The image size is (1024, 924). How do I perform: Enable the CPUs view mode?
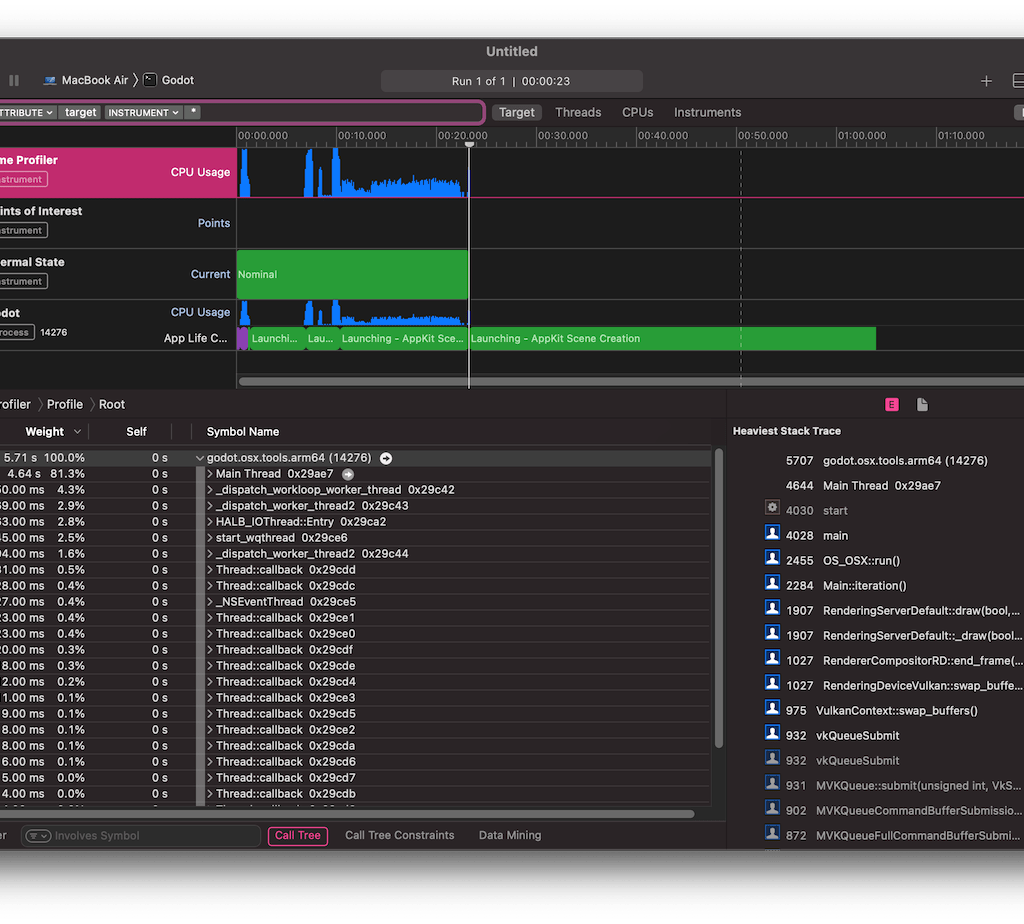coord(637,112)
